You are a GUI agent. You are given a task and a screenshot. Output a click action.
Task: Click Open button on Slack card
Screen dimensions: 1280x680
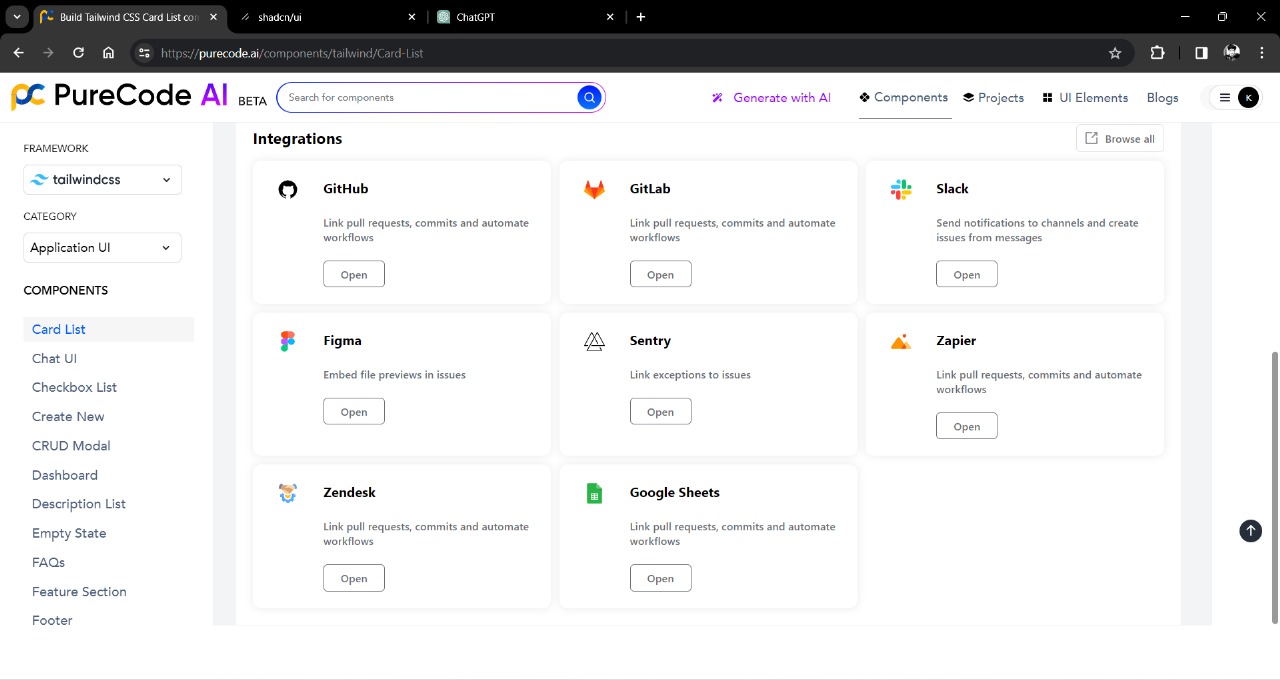coord(967,275)
